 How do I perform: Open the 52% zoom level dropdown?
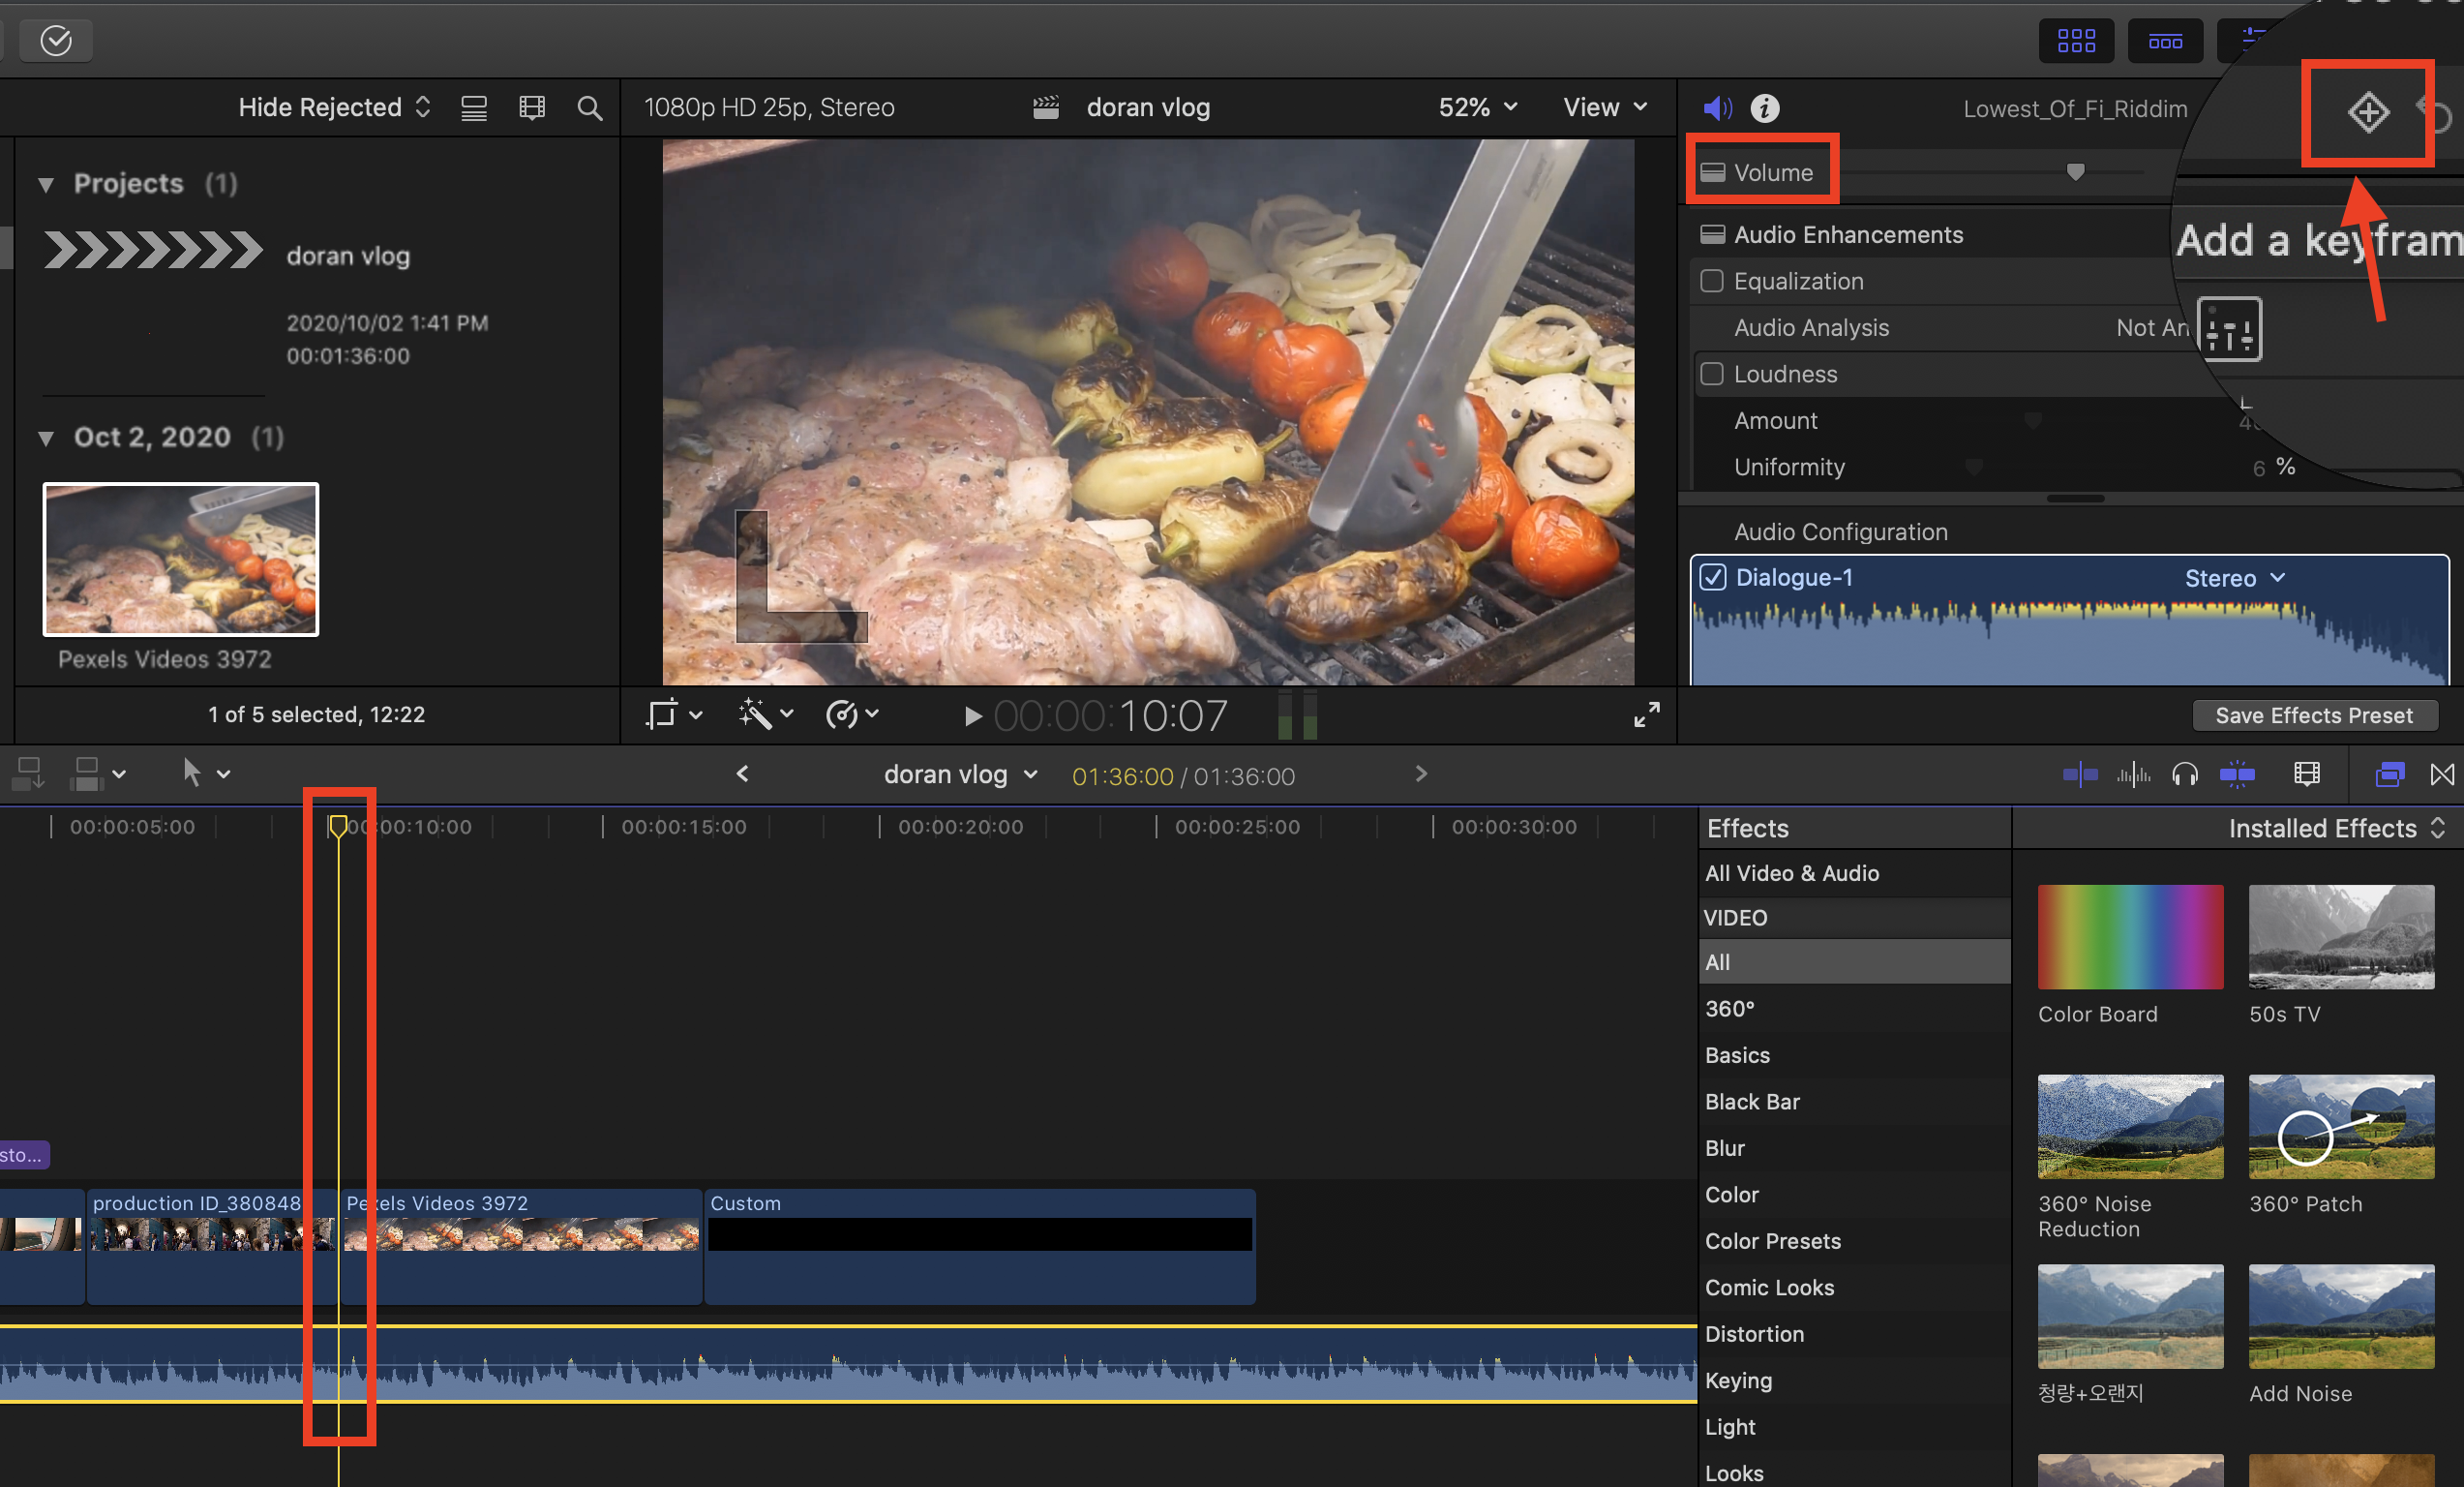point(1477,107)
